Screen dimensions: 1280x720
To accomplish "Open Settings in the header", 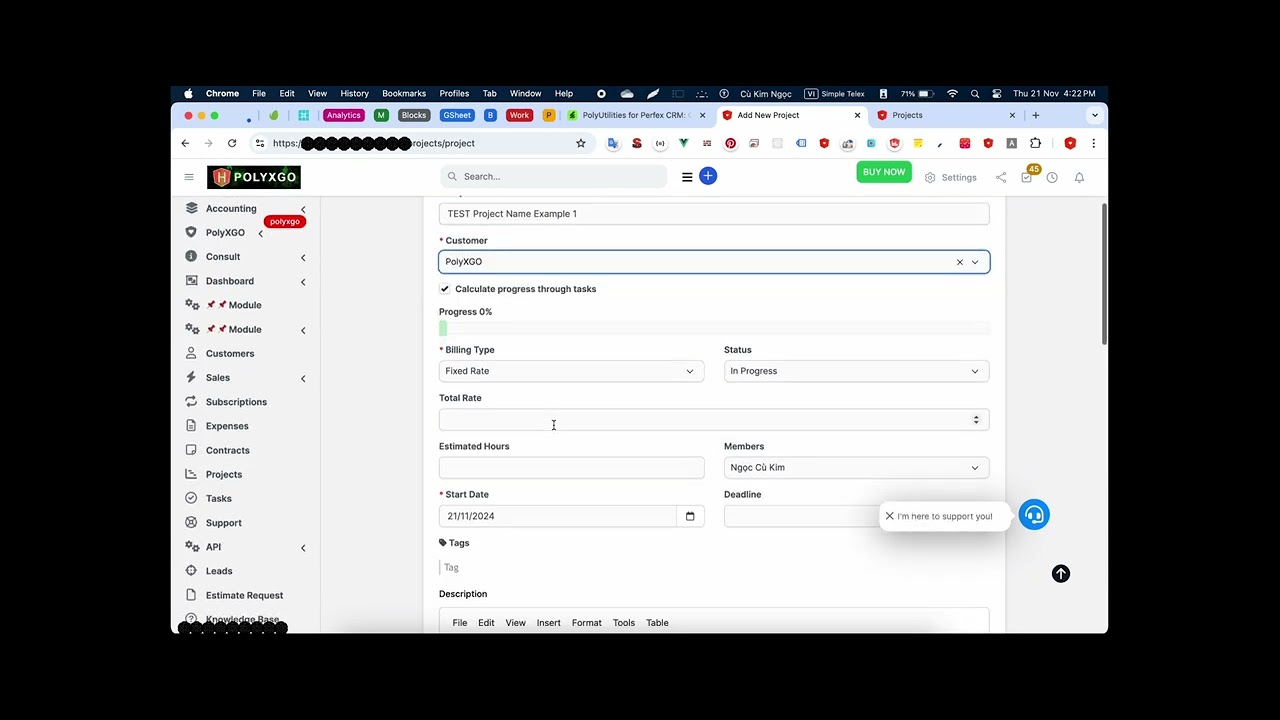I will tap(950, 177).
